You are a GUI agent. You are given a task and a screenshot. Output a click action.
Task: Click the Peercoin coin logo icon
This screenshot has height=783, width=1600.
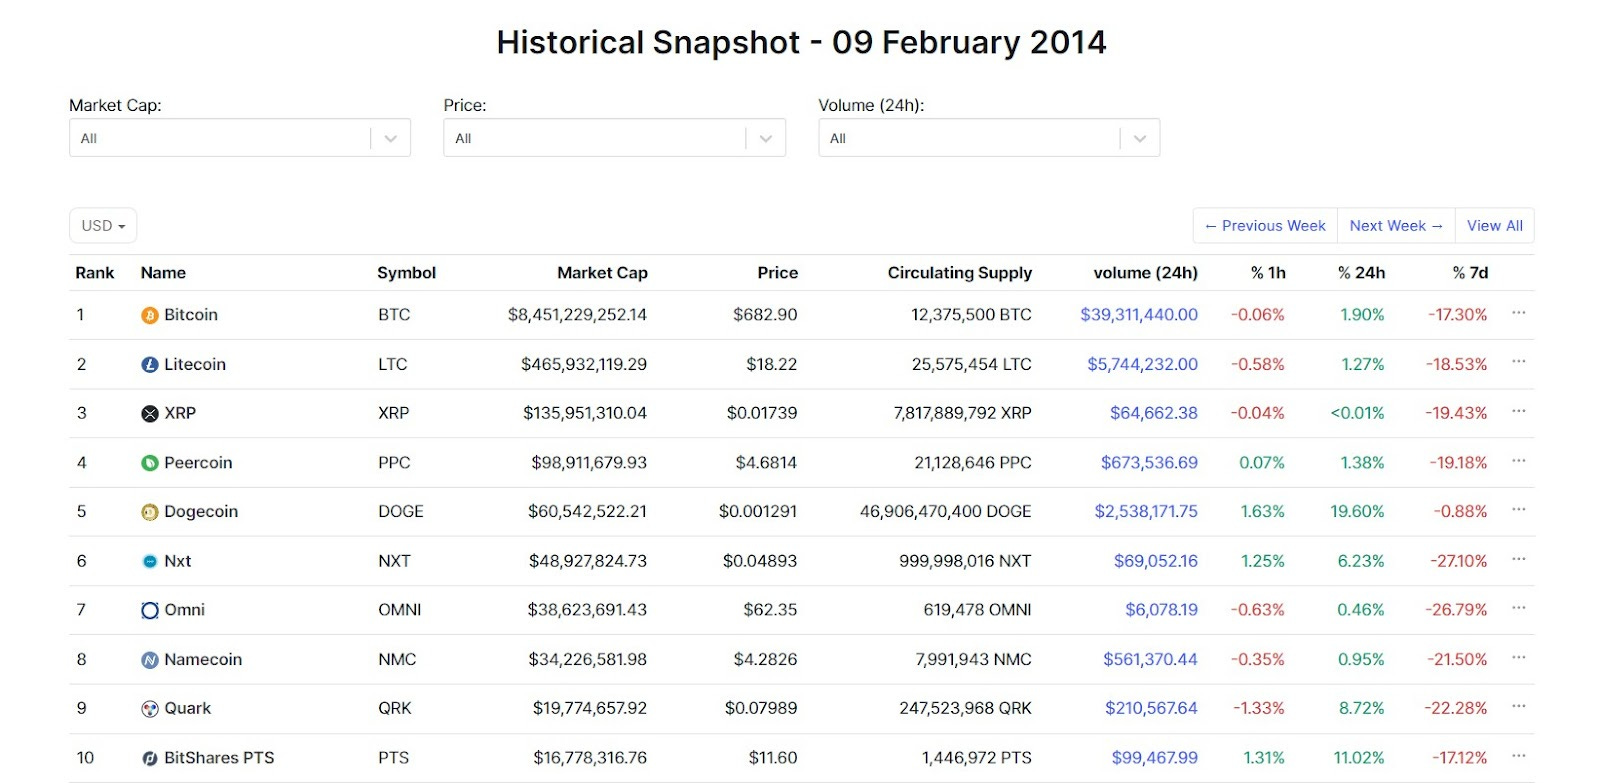pos(150,463)
